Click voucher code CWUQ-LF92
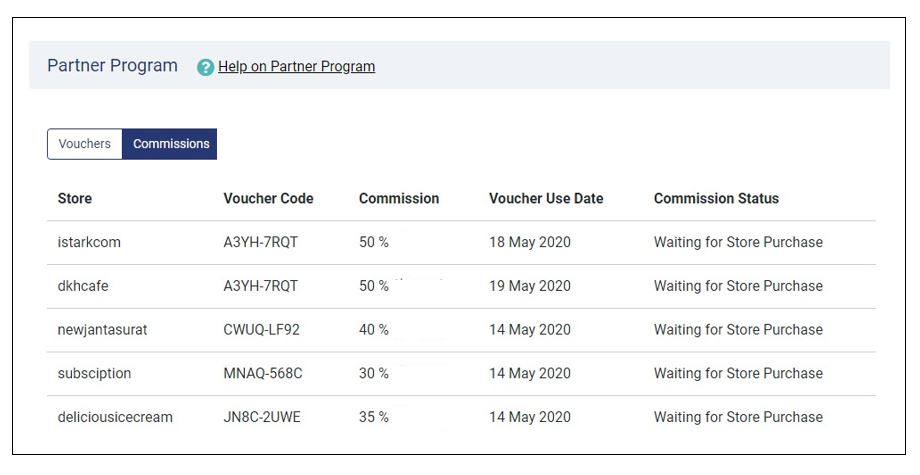 pos(261,330)
